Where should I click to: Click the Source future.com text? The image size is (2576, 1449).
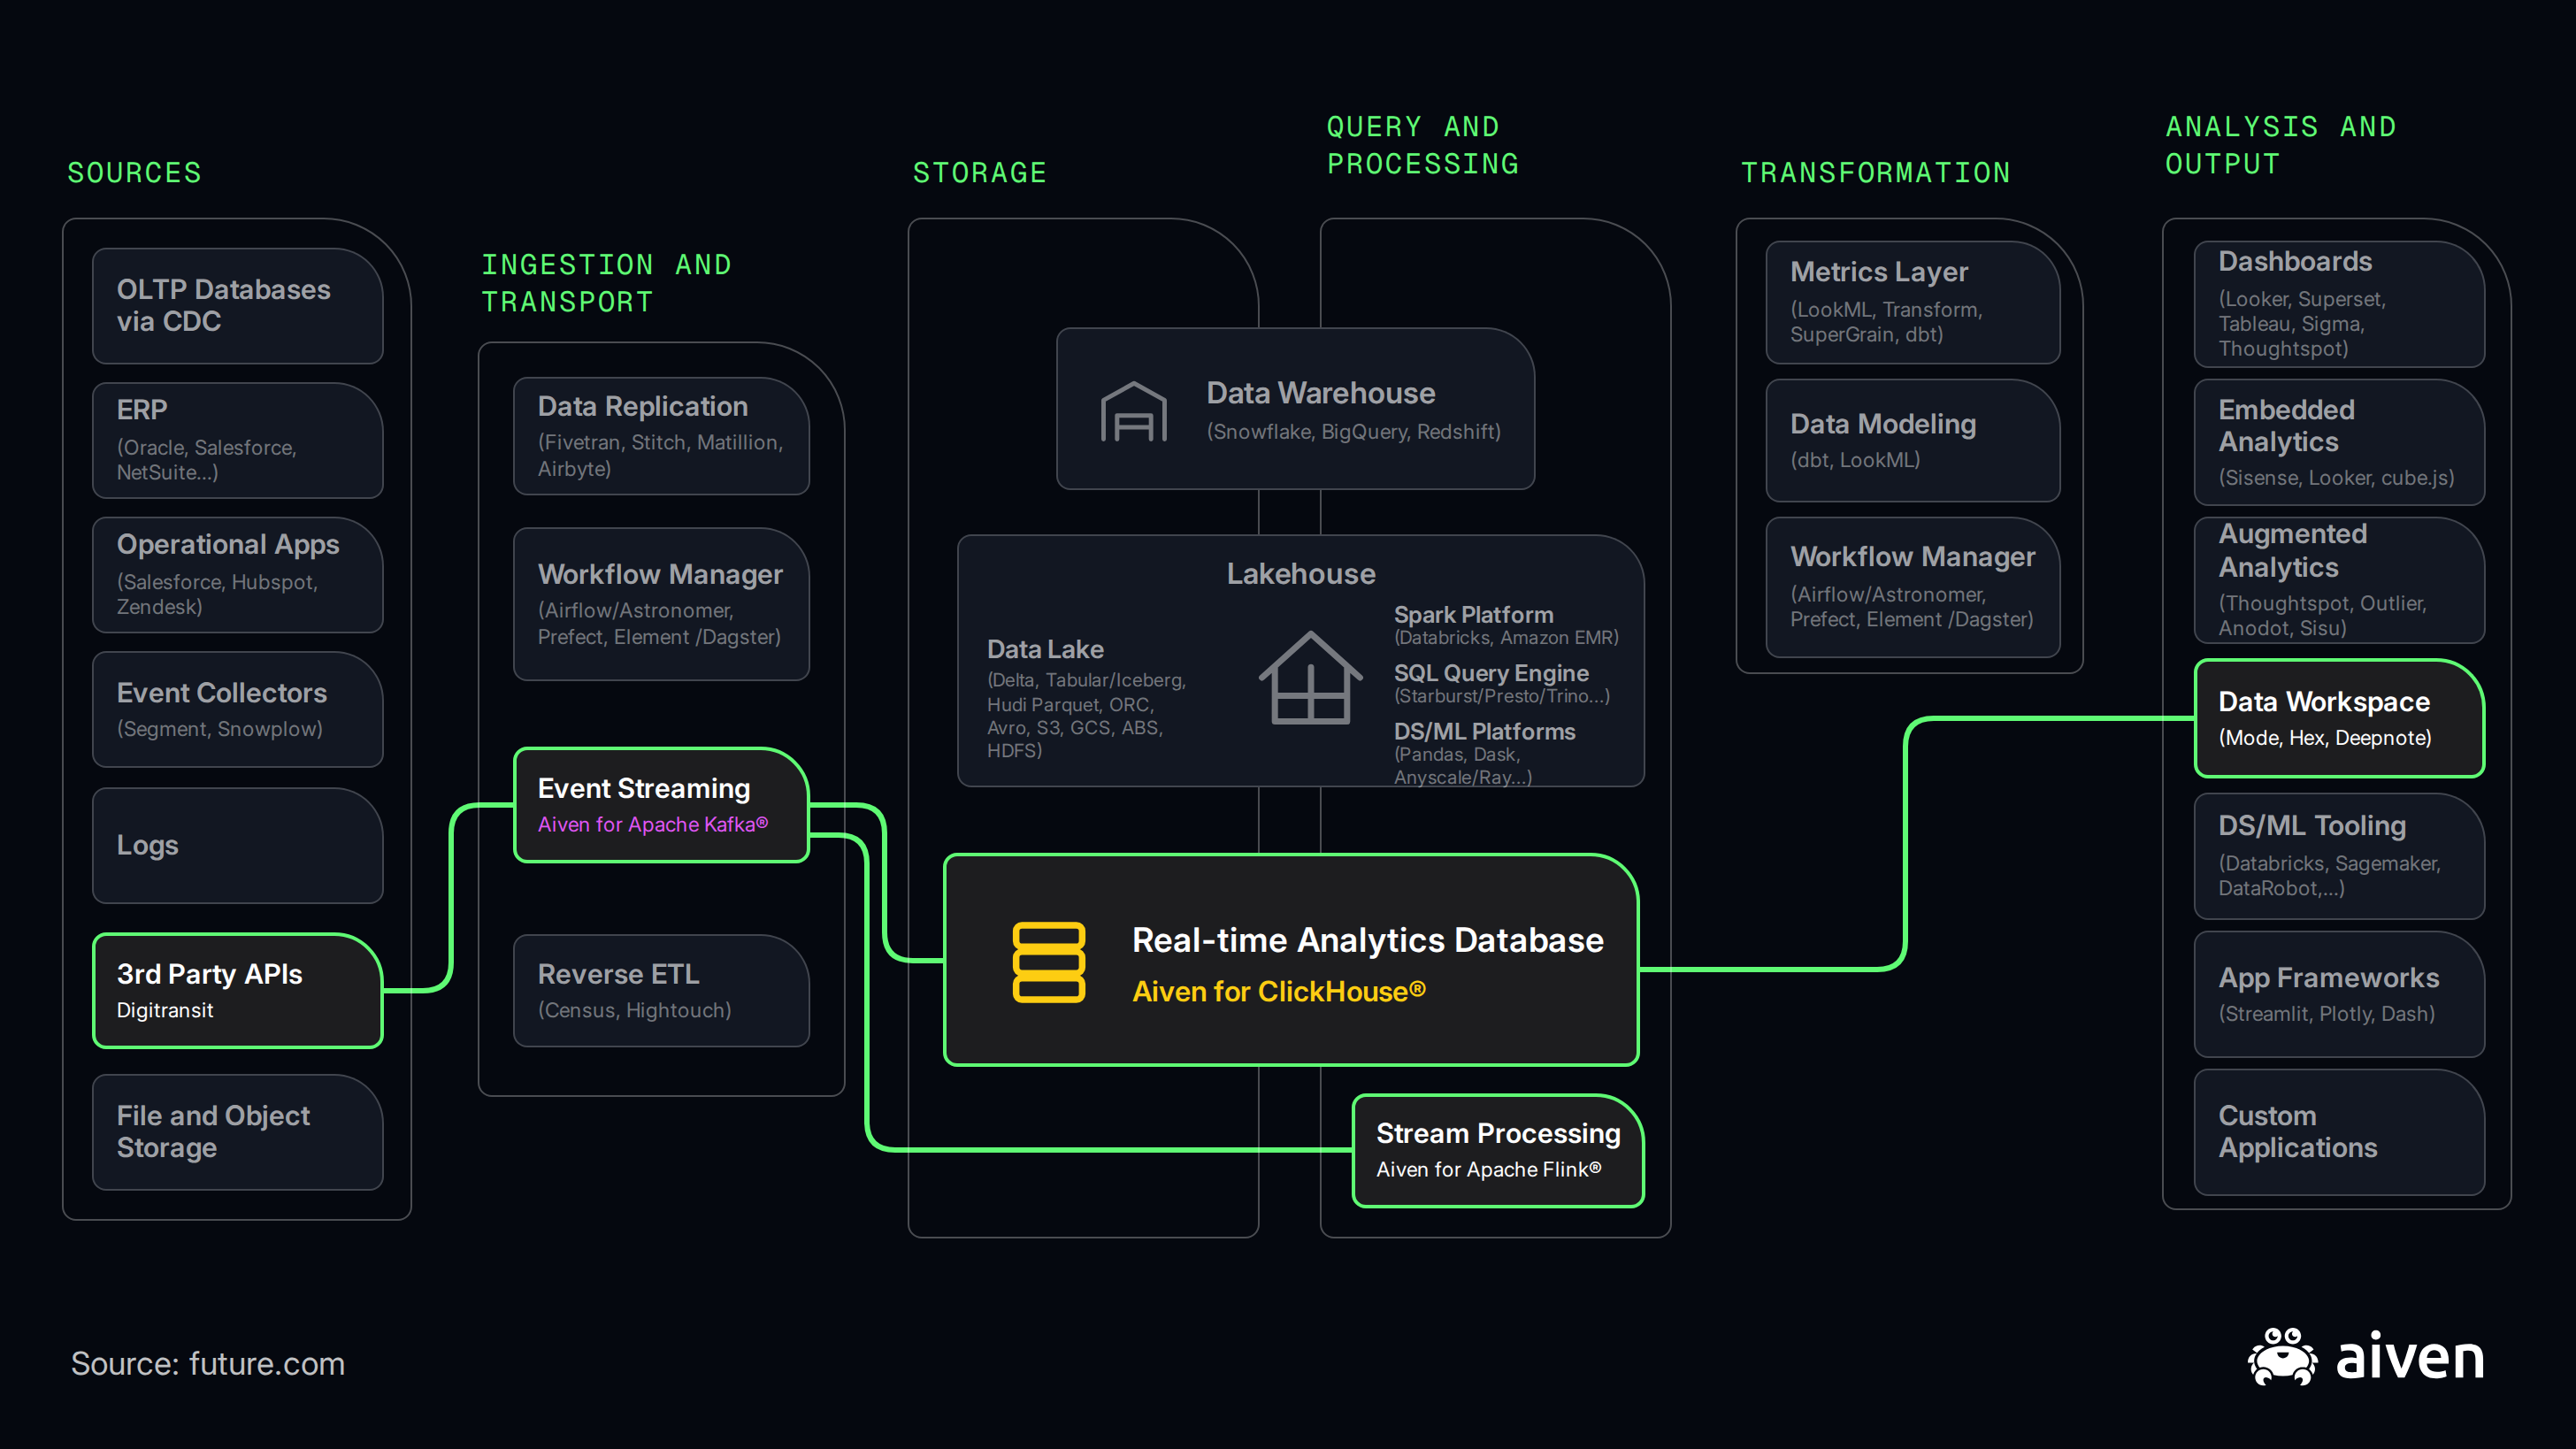208,1364
